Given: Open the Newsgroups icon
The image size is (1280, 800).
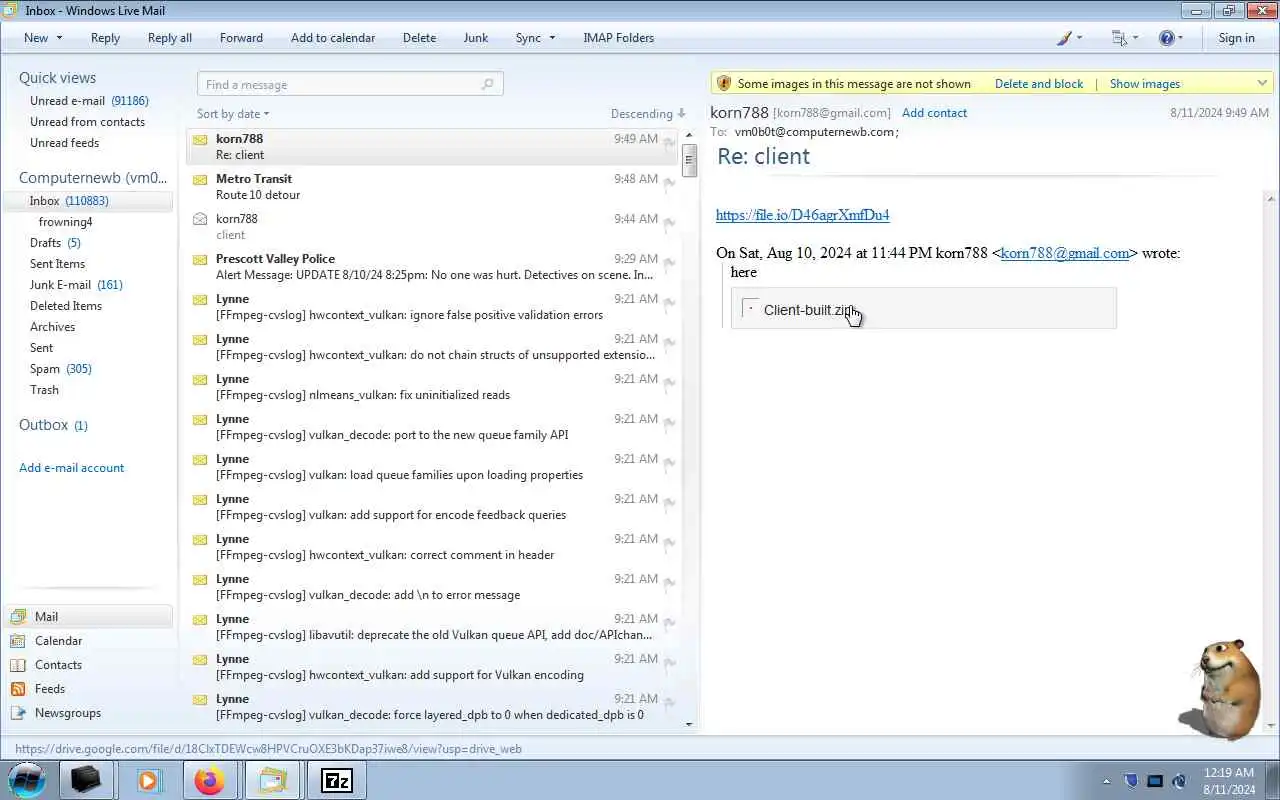Looking at the screenshot, I should (17, 713).
